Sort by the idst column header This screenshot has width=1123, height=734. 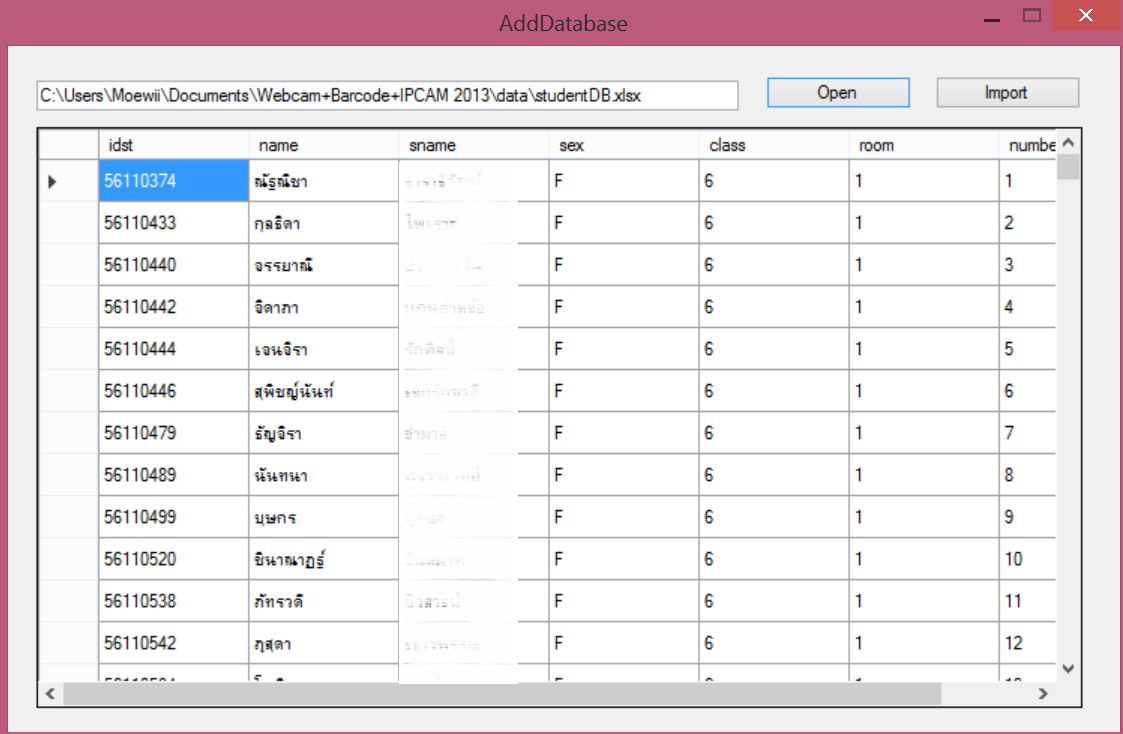173,146
